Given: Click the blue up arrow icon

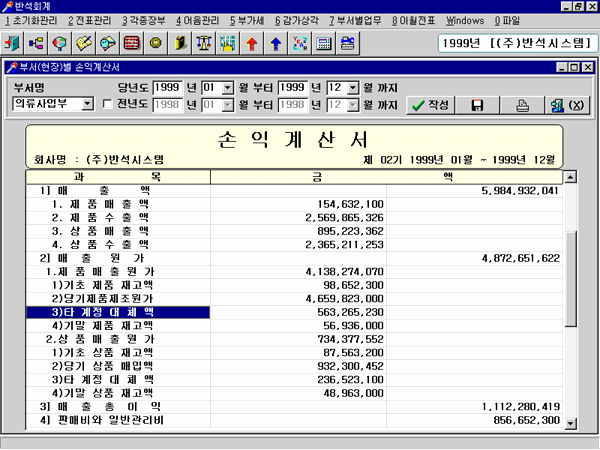Looking at the screenshot, I should pyautogui.click(x=276, y=43).
